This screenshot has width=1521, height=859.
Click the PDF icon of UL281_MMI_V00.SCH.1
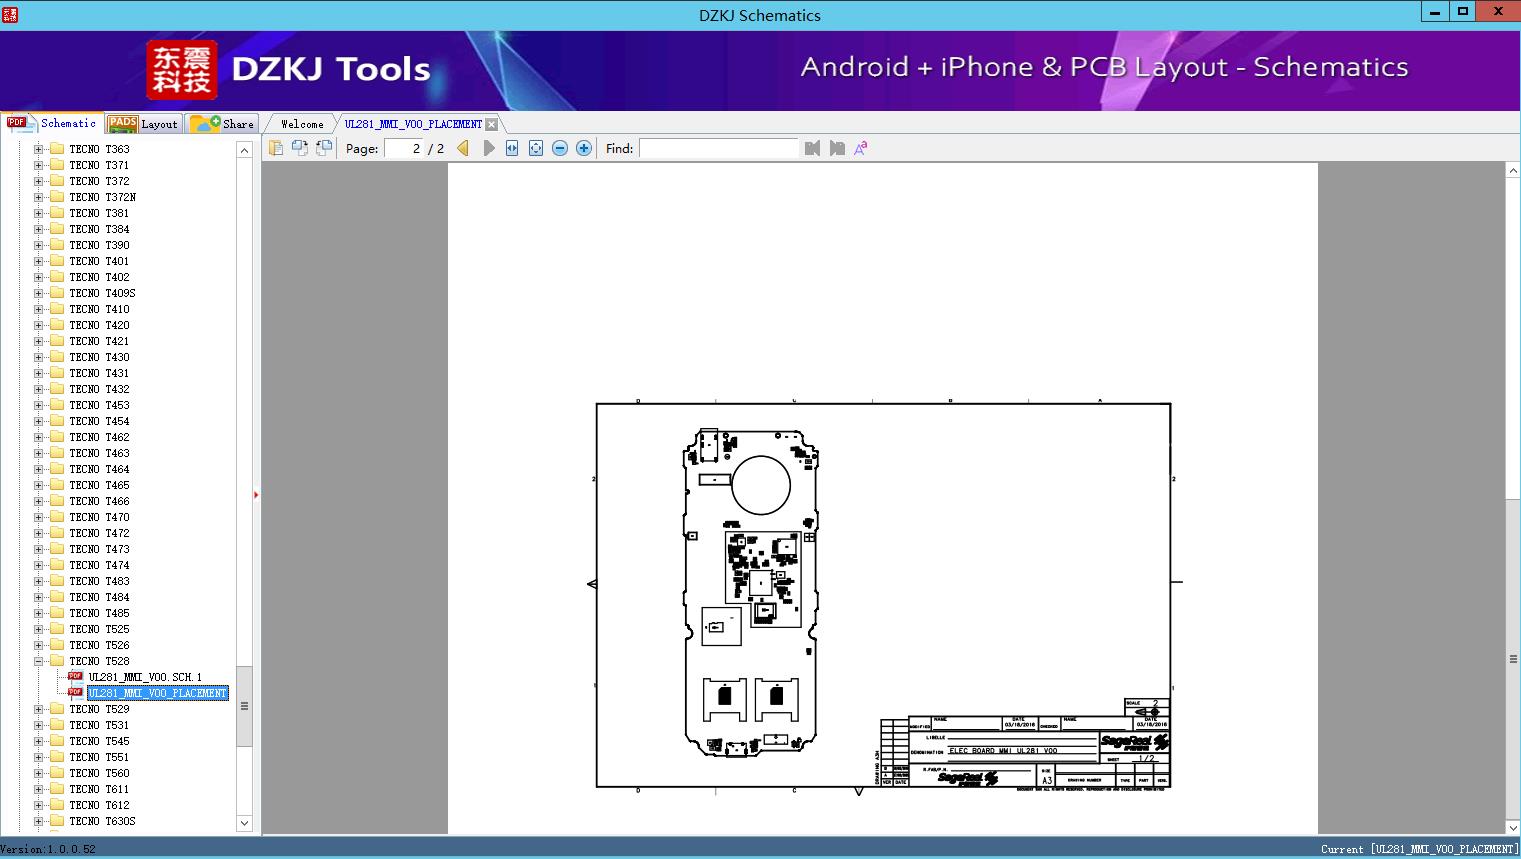pyautogui.click(x=75, y=676)
